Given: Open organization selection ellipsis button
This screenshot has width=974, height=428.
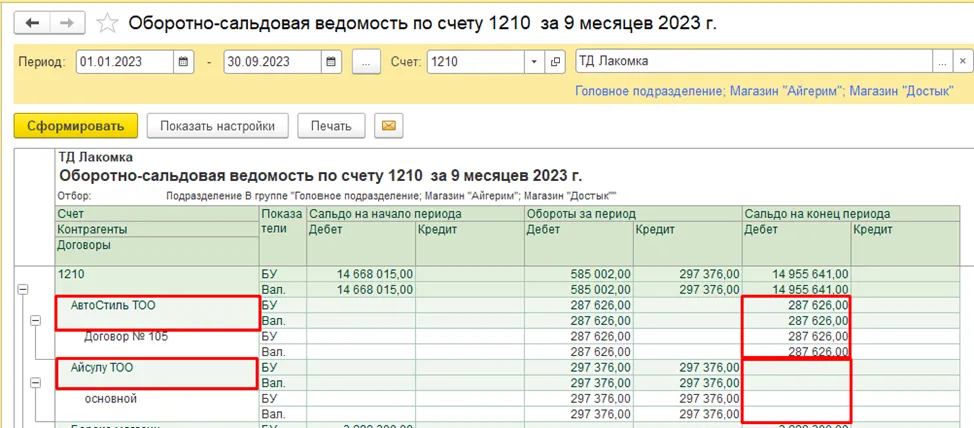Looking at the screenshot, I should click(x=942, y=61).
